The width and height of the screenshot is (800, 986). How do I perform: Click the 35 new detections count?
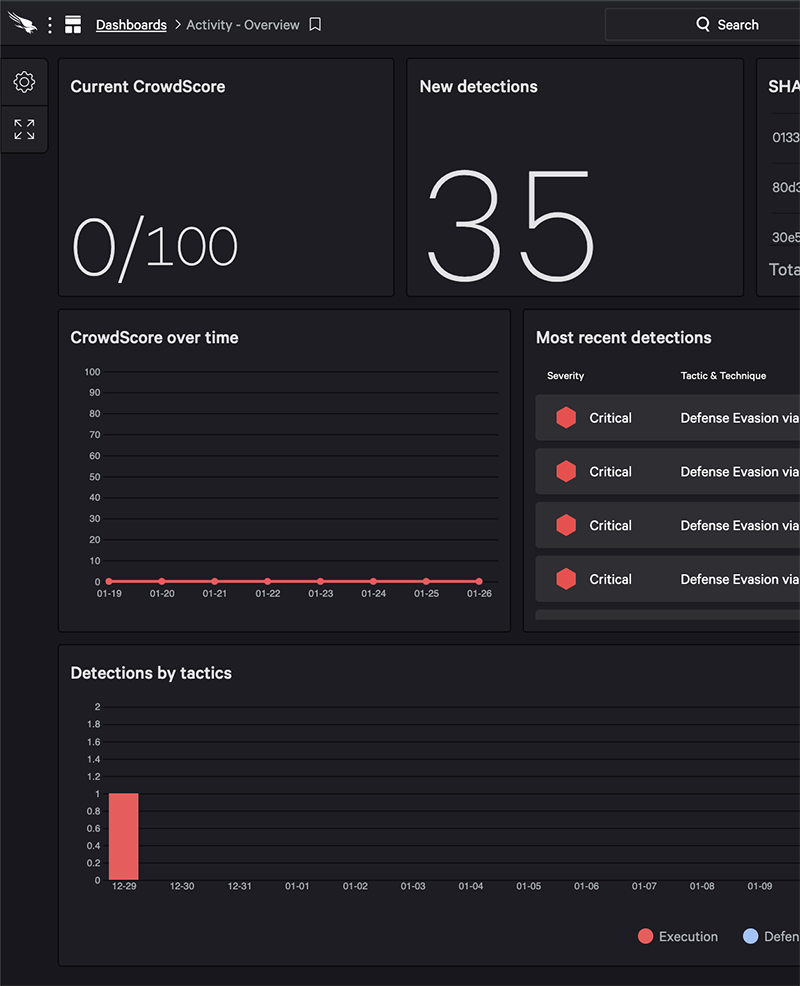[510, 227]
